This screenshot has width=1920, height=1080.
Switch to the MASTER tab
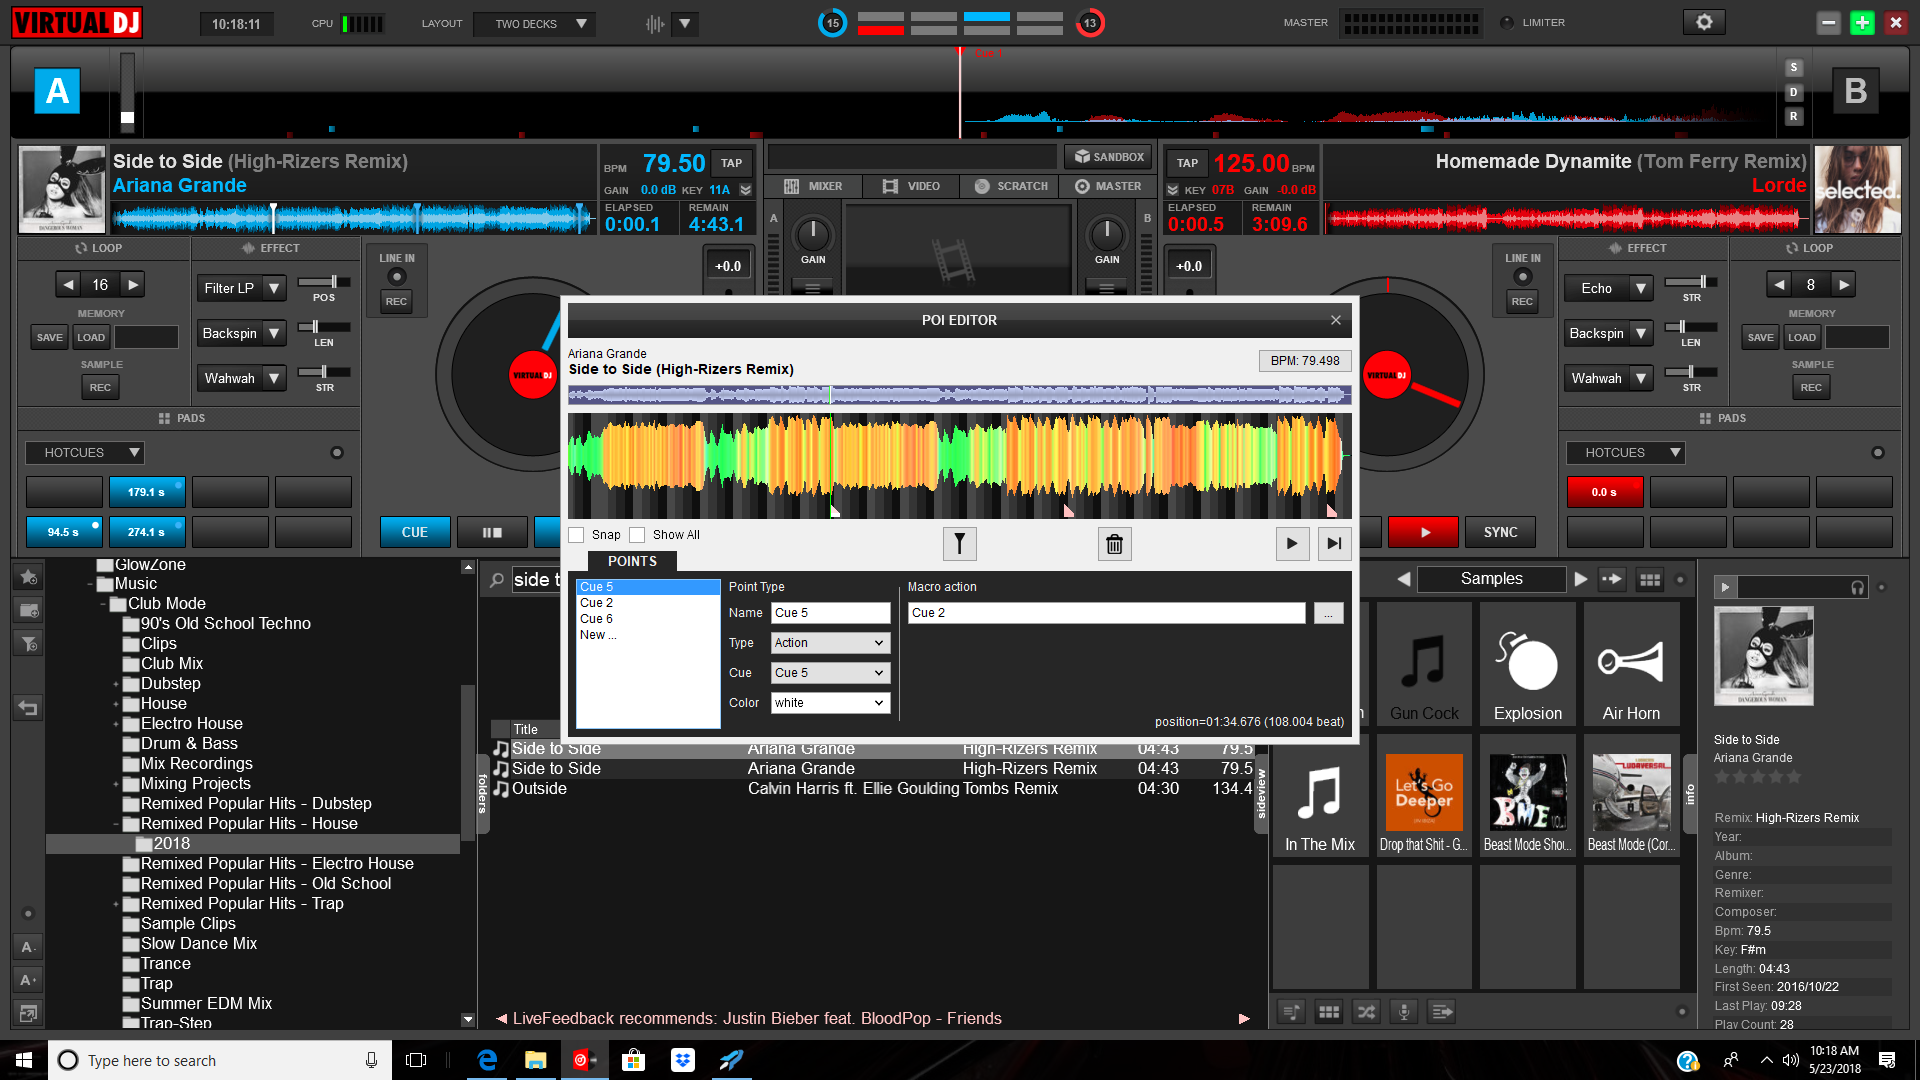[x=1108, y=186]
